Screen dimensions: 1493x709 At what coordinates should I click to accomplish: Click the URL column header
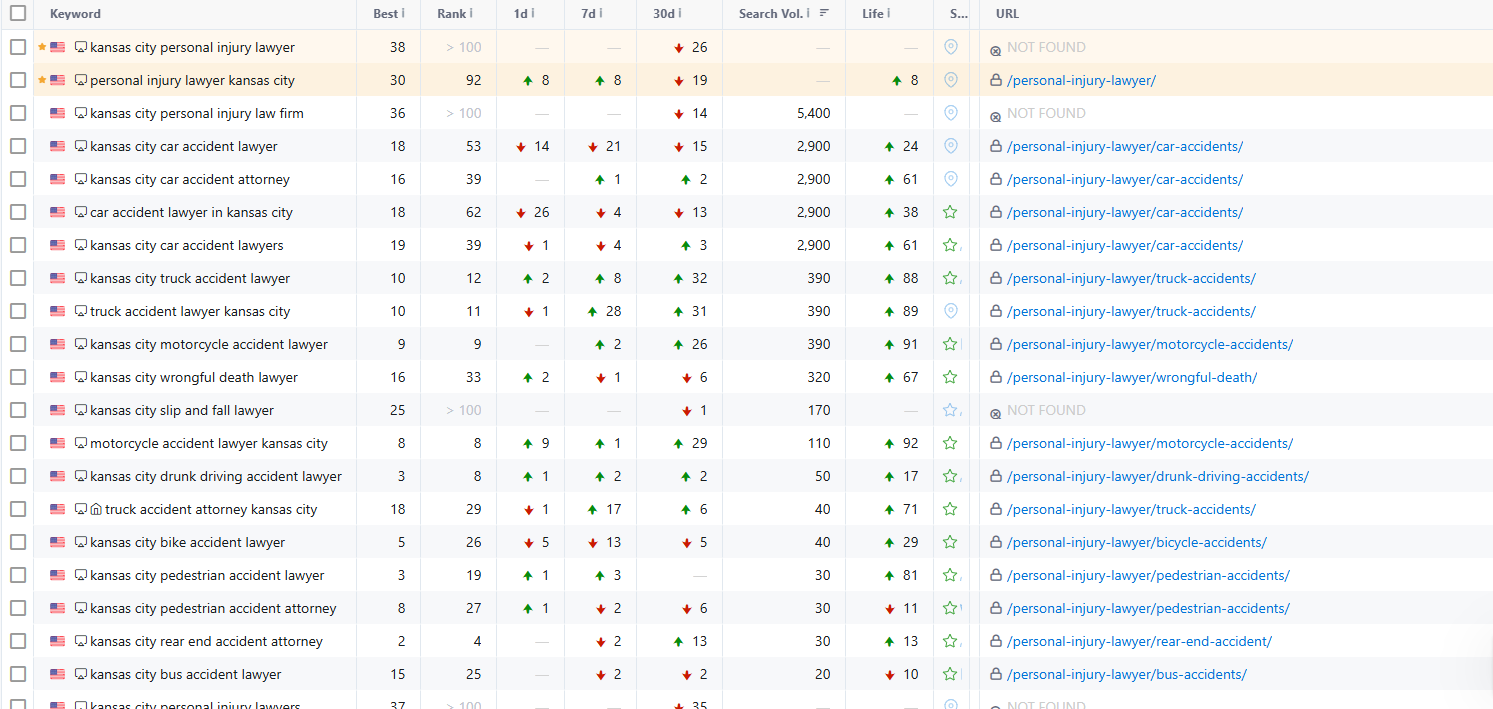1007,14
